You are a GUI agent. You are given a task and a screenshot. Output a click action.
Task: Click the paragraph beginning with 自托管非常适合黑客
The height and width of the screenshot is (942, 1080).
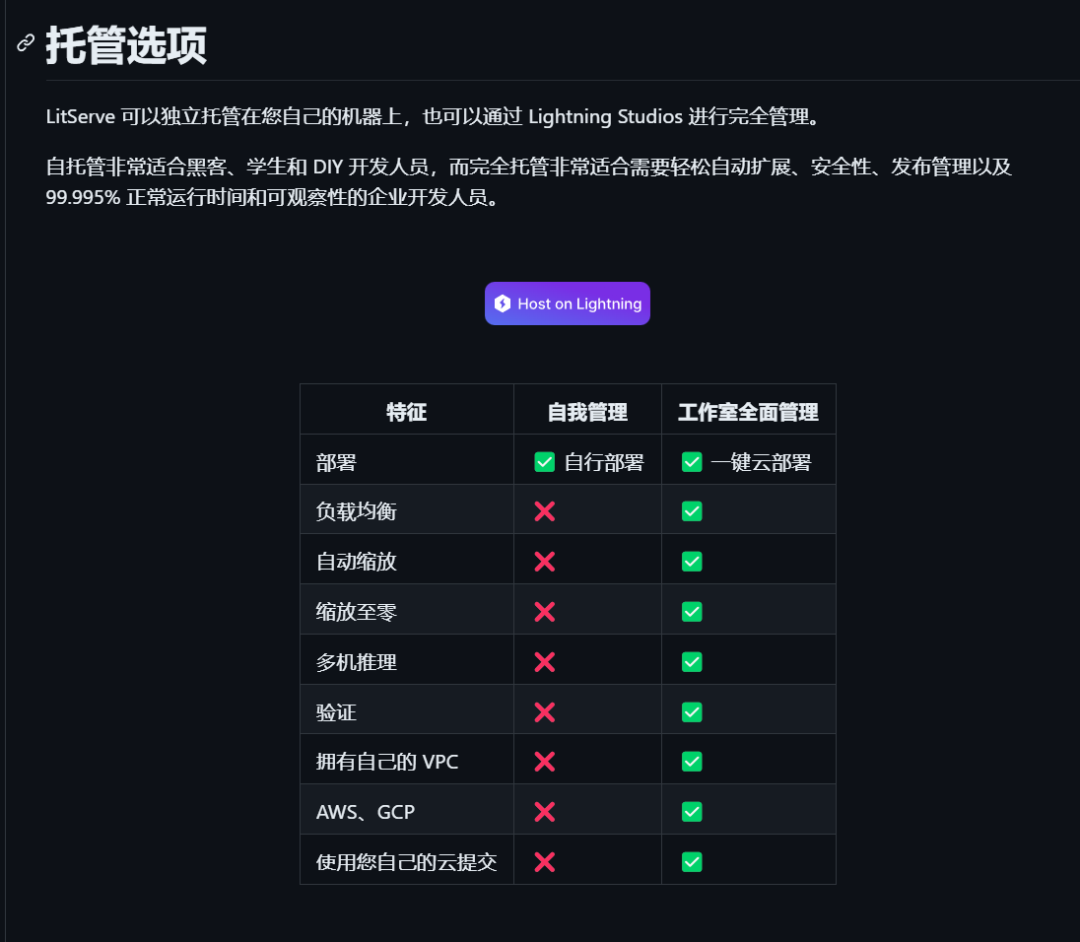pos(528,182)
